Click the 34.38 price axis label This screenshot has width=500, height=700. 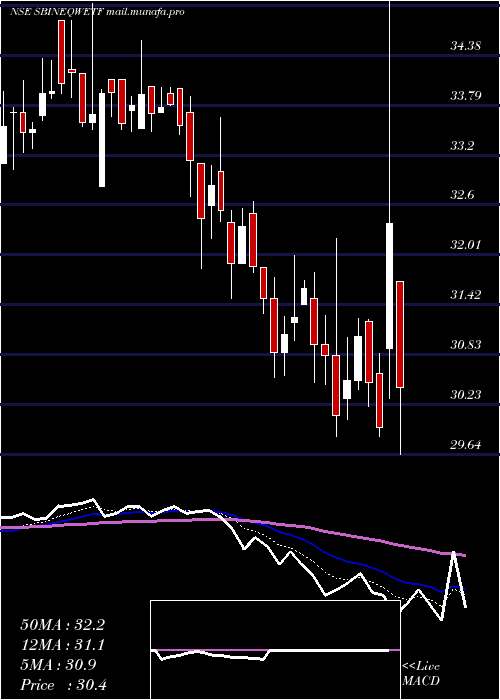(465, 46)
